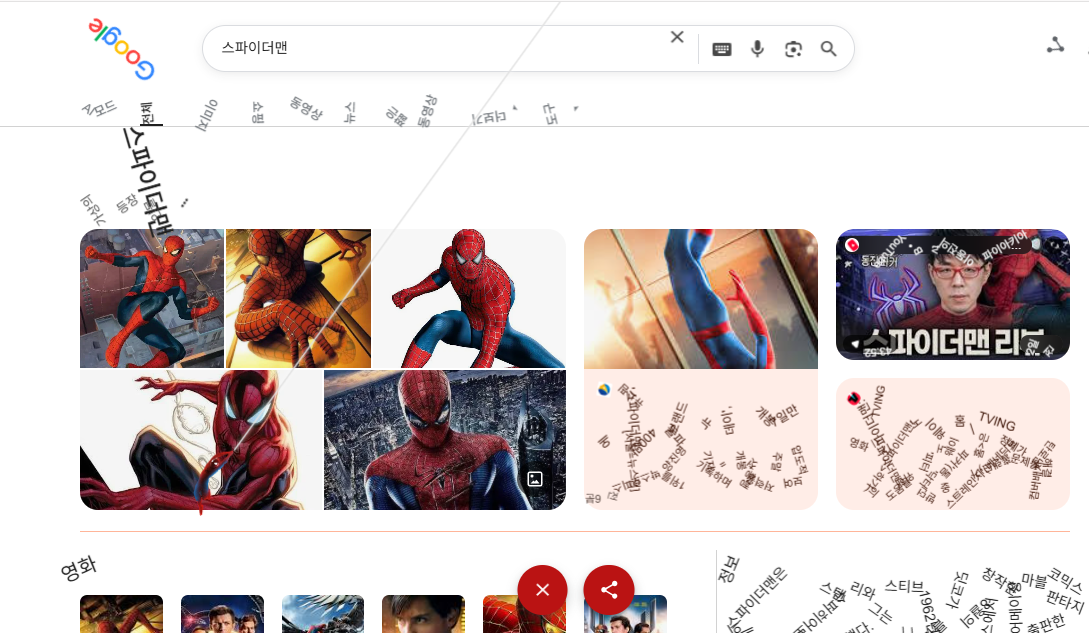The width and height of the screenshot is (1089, 633).
Task: Open the third movie poster under 영화
Action: coord(323,614)
